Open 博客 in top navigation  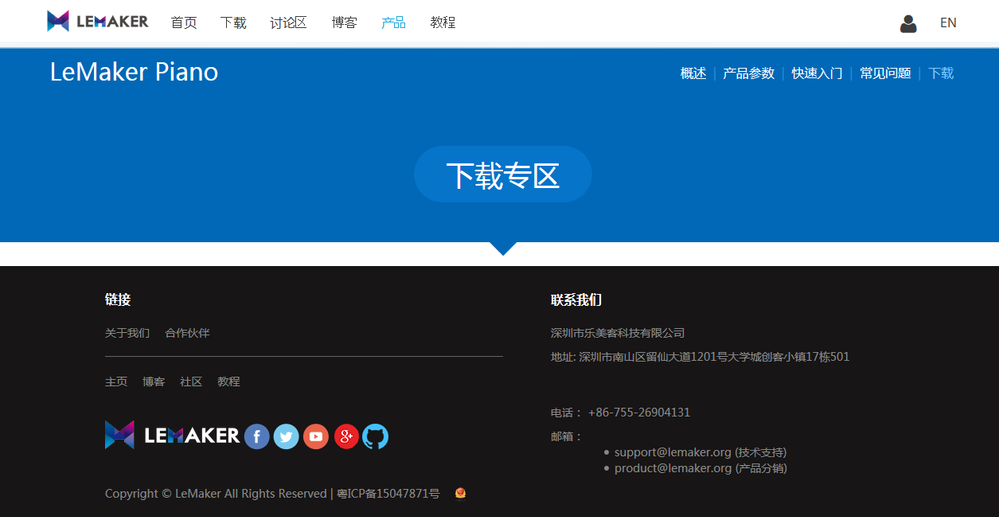point(345,23)
